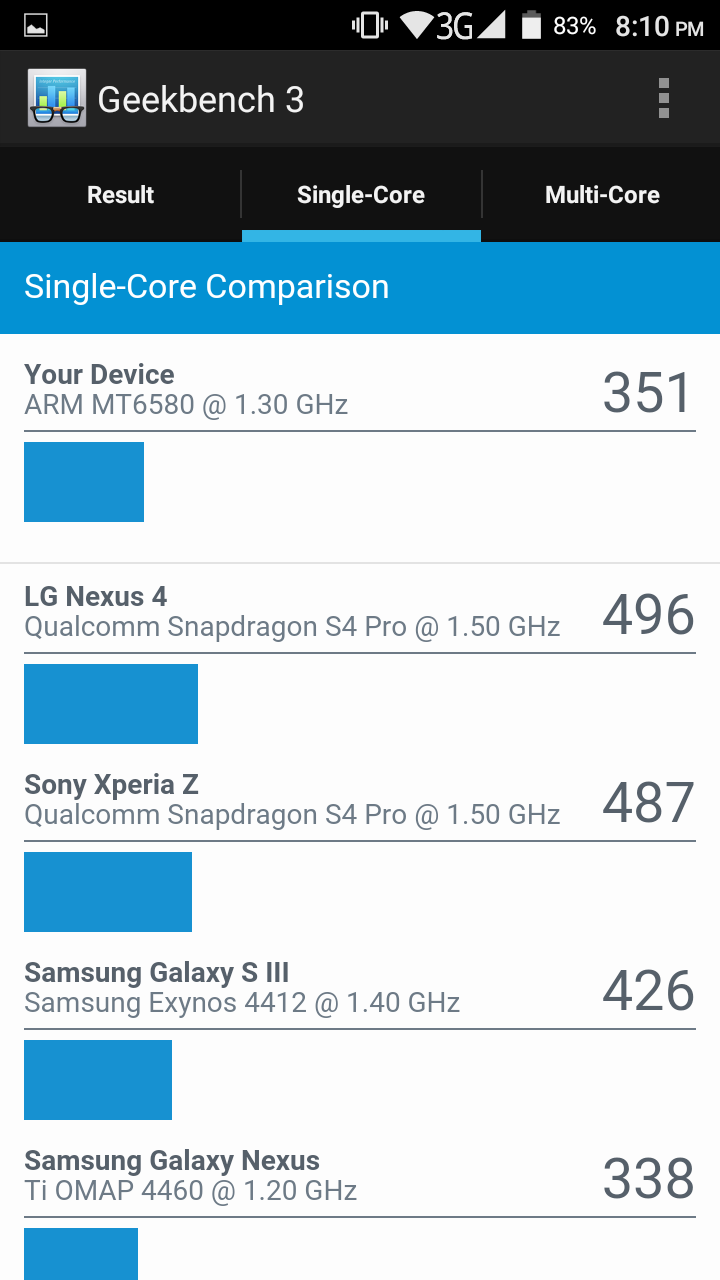Tap the Your Device score bar
The image size is (720, 1280).
point(84,482)
